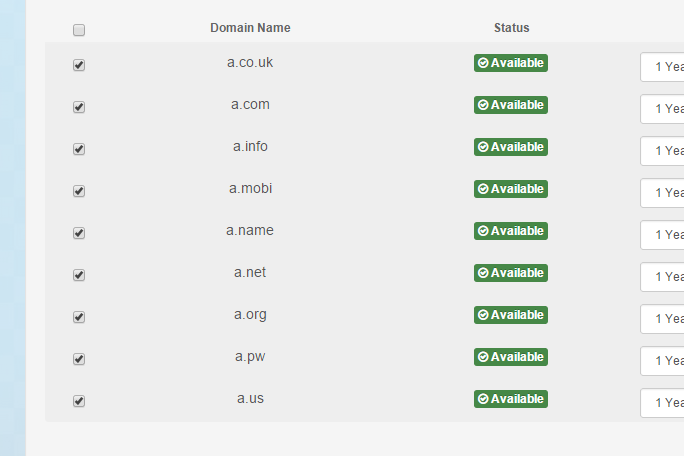
Task: Click the Domain Name column header
Action: click(x=250, y=28)
